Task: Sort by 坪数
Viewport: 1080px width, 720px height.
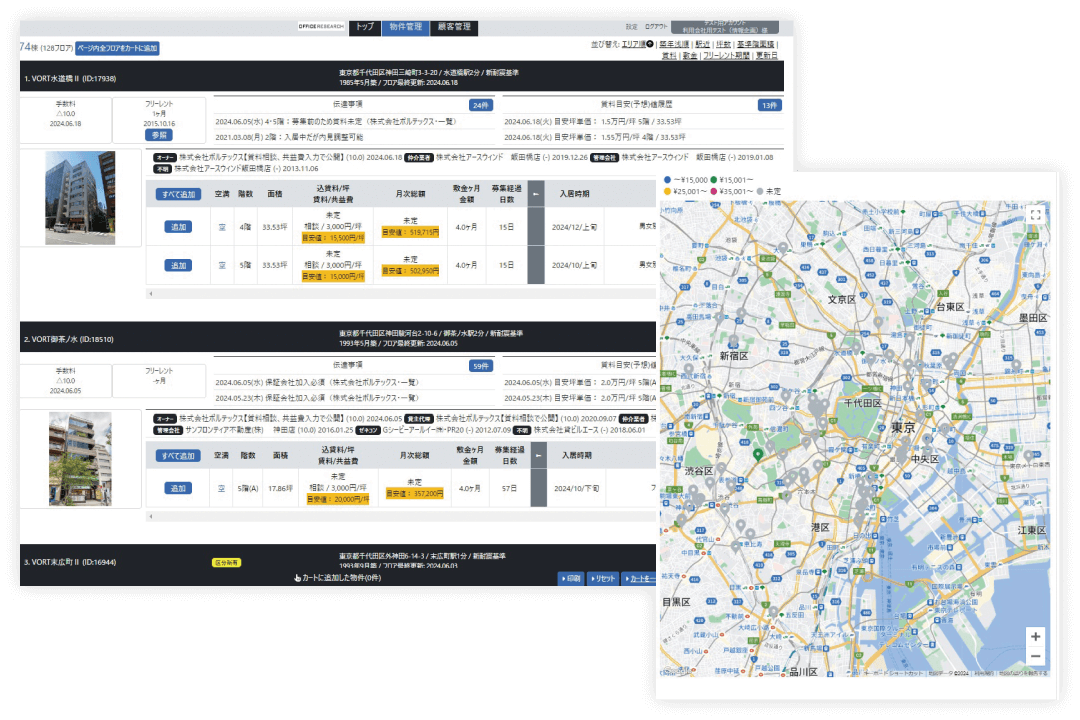Action: 723,44
